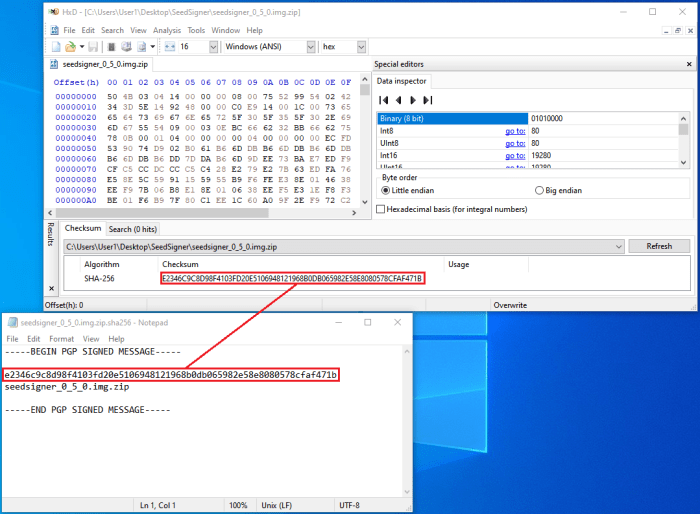Jump to first byte in Data inspector
This screenshot has height=514, width=700.
[382, 100]
